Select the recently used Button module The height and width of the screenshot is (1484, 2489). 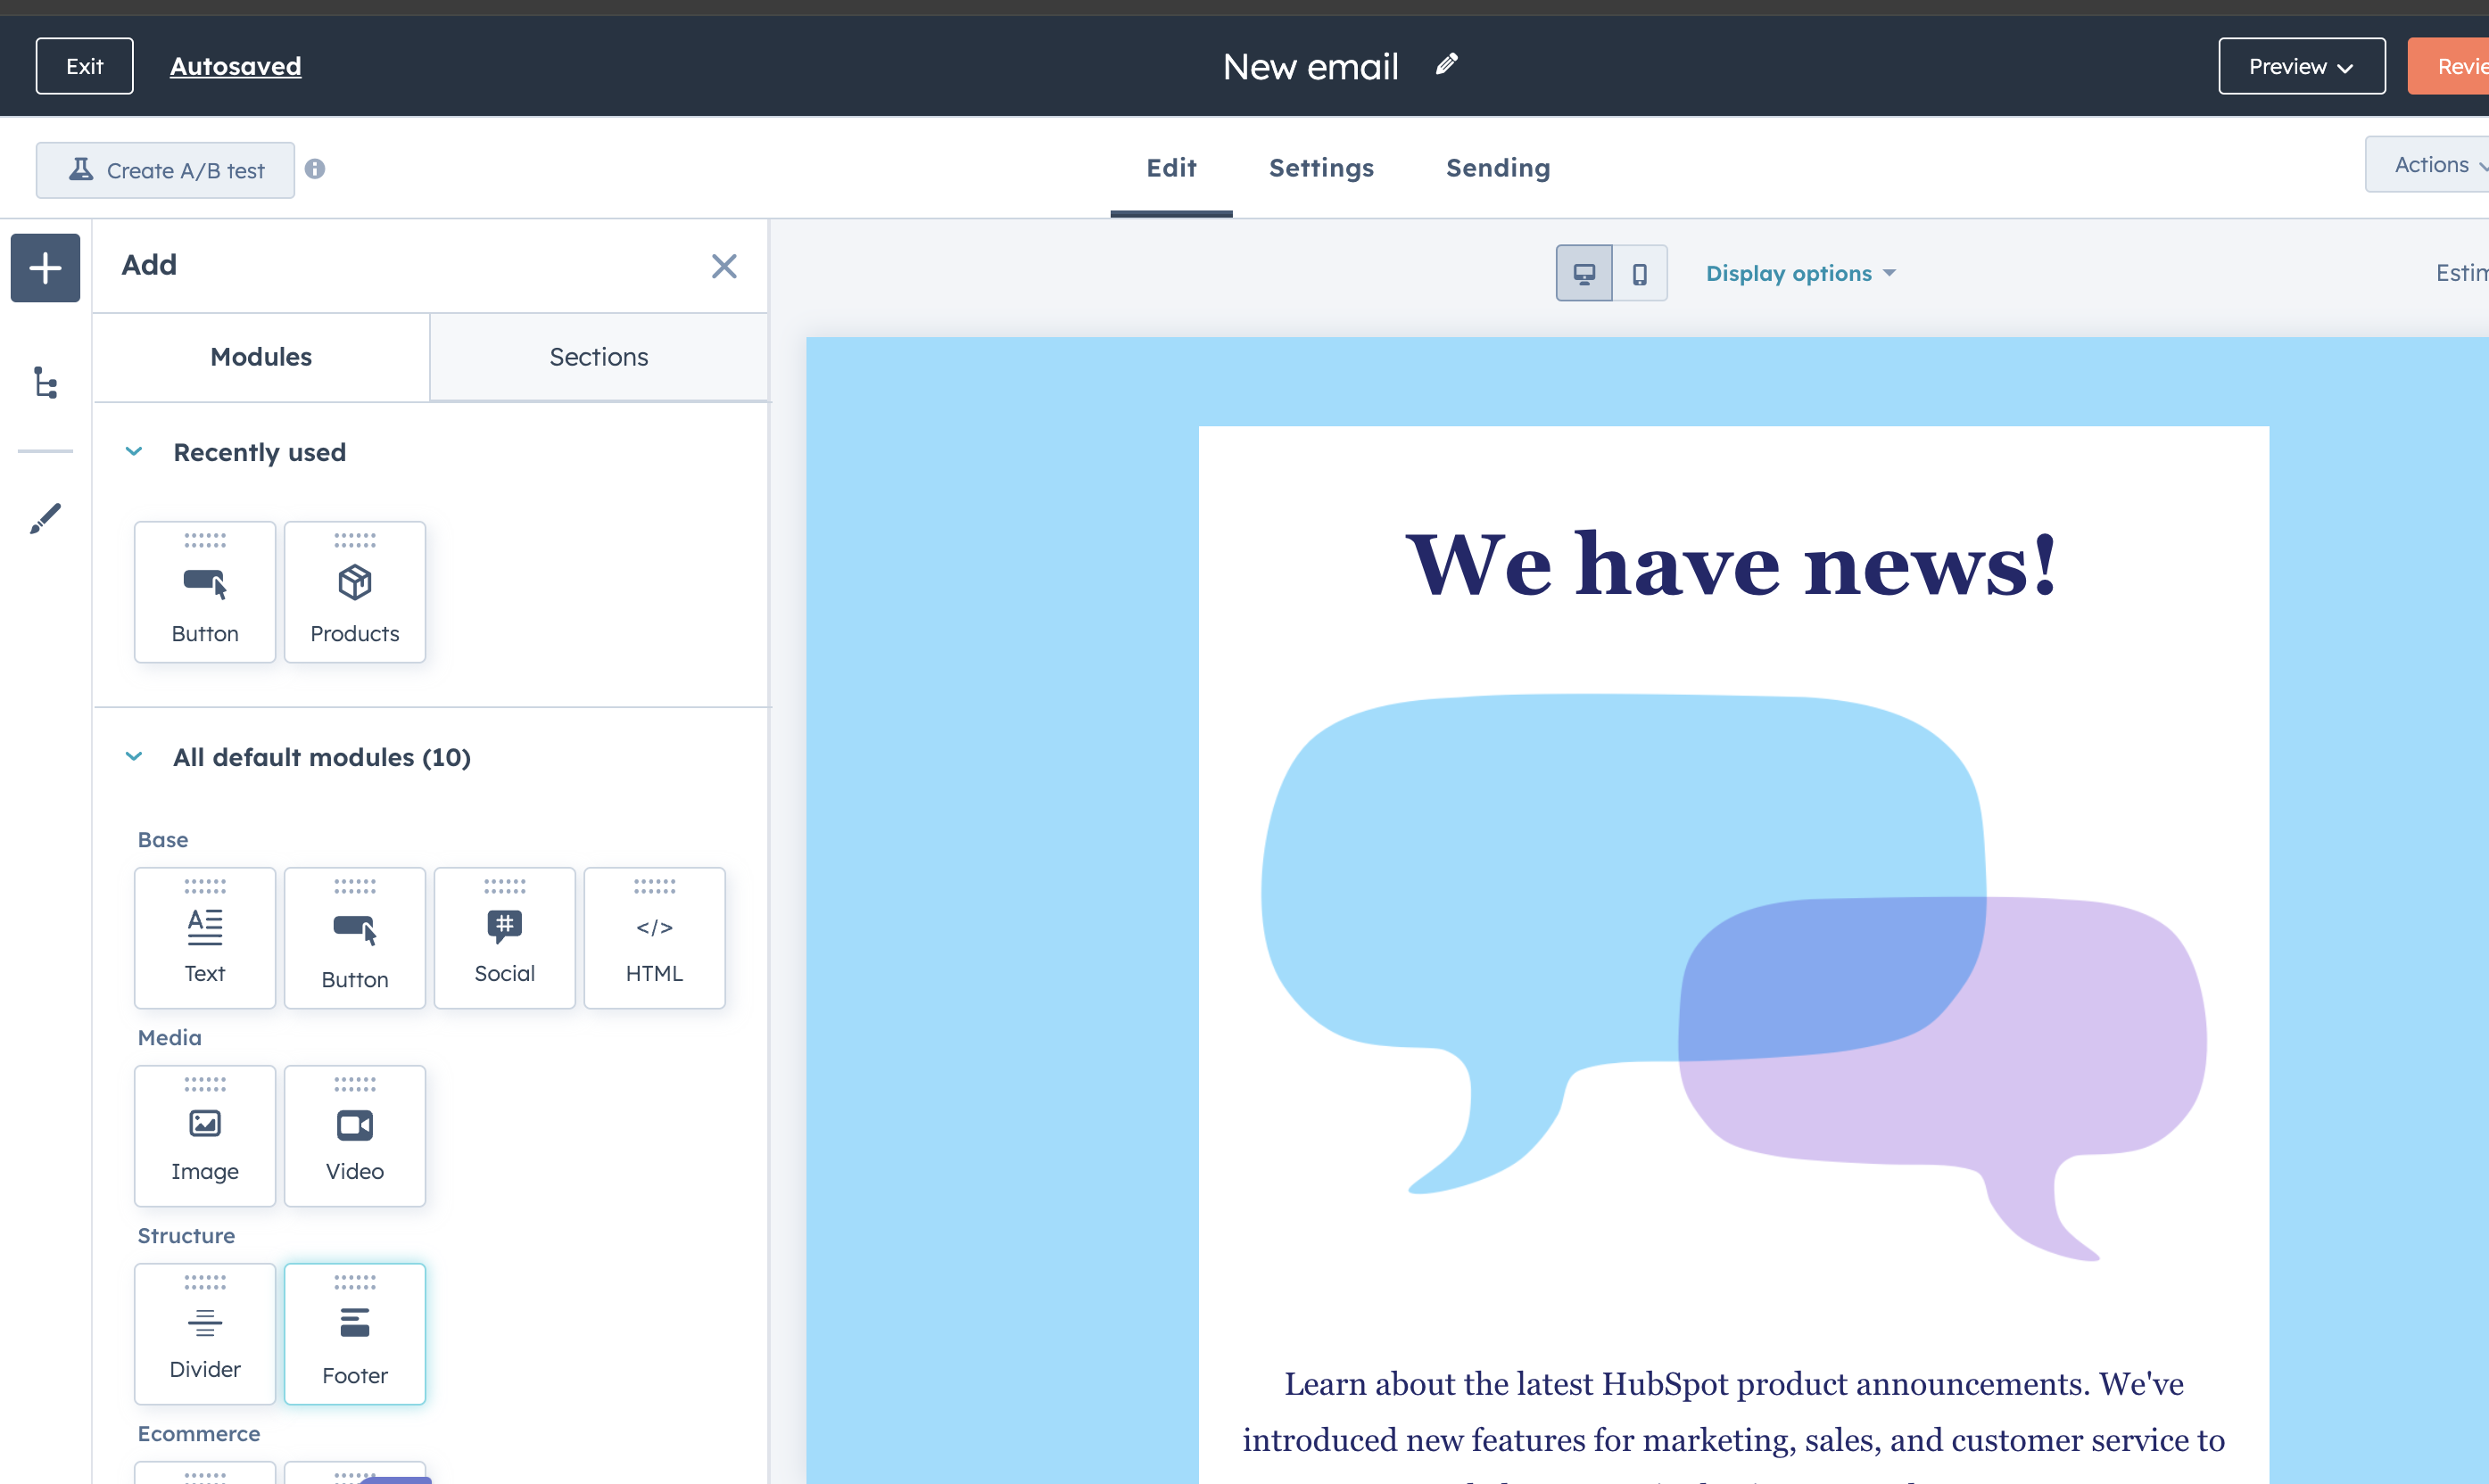point(205,592)
